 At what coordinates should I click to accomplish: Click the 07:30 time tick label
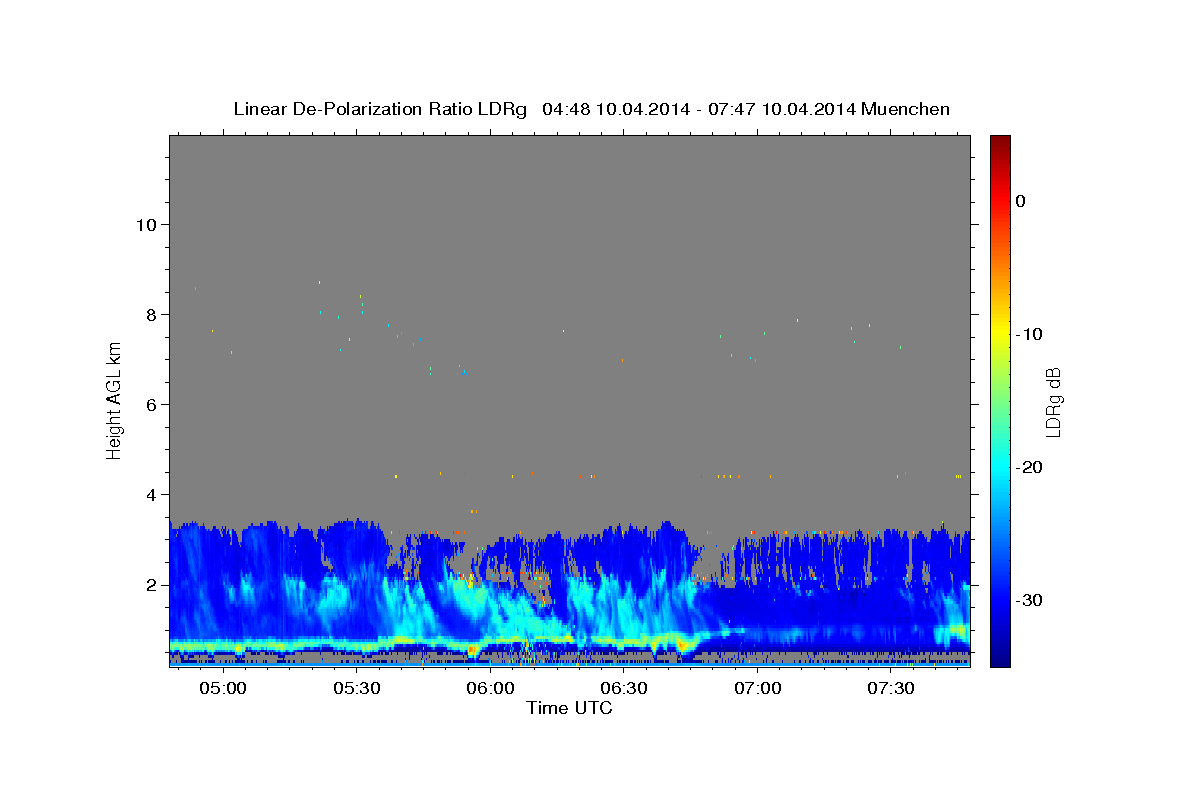click(891, 689)
